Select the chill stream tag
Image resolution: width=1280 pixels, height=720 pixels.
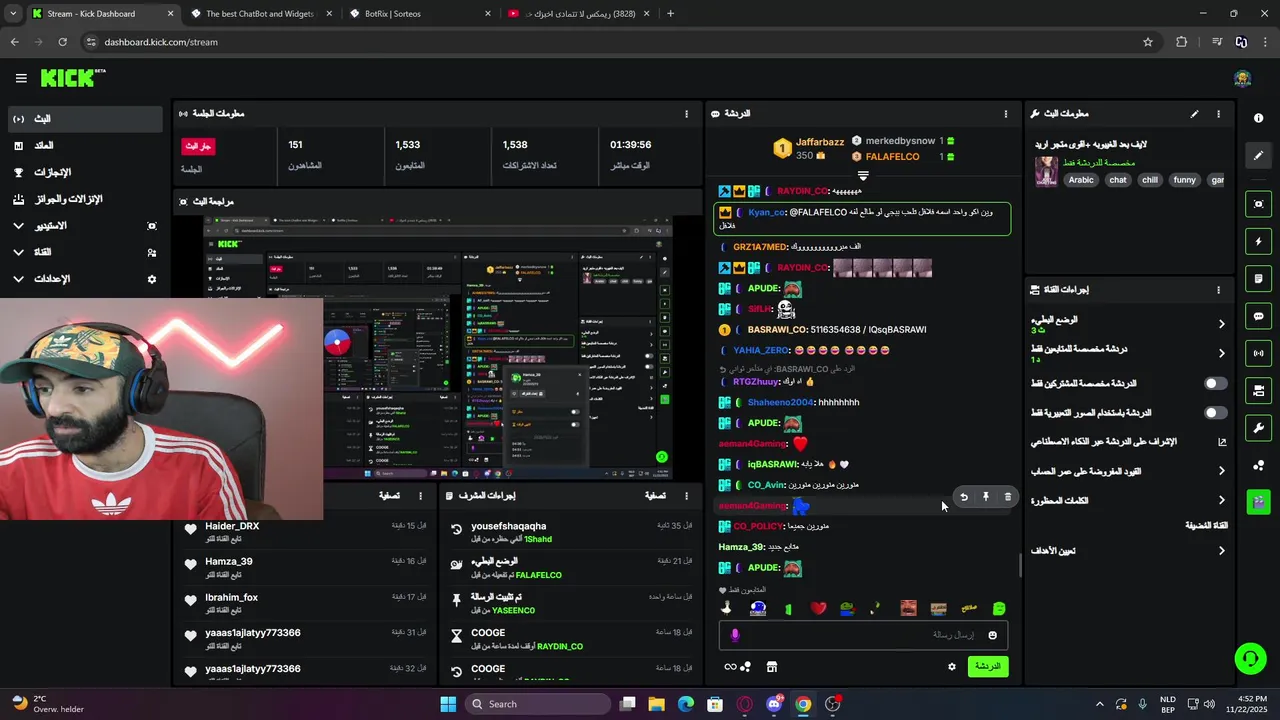pyautogui.click(x=1149, y=180)
